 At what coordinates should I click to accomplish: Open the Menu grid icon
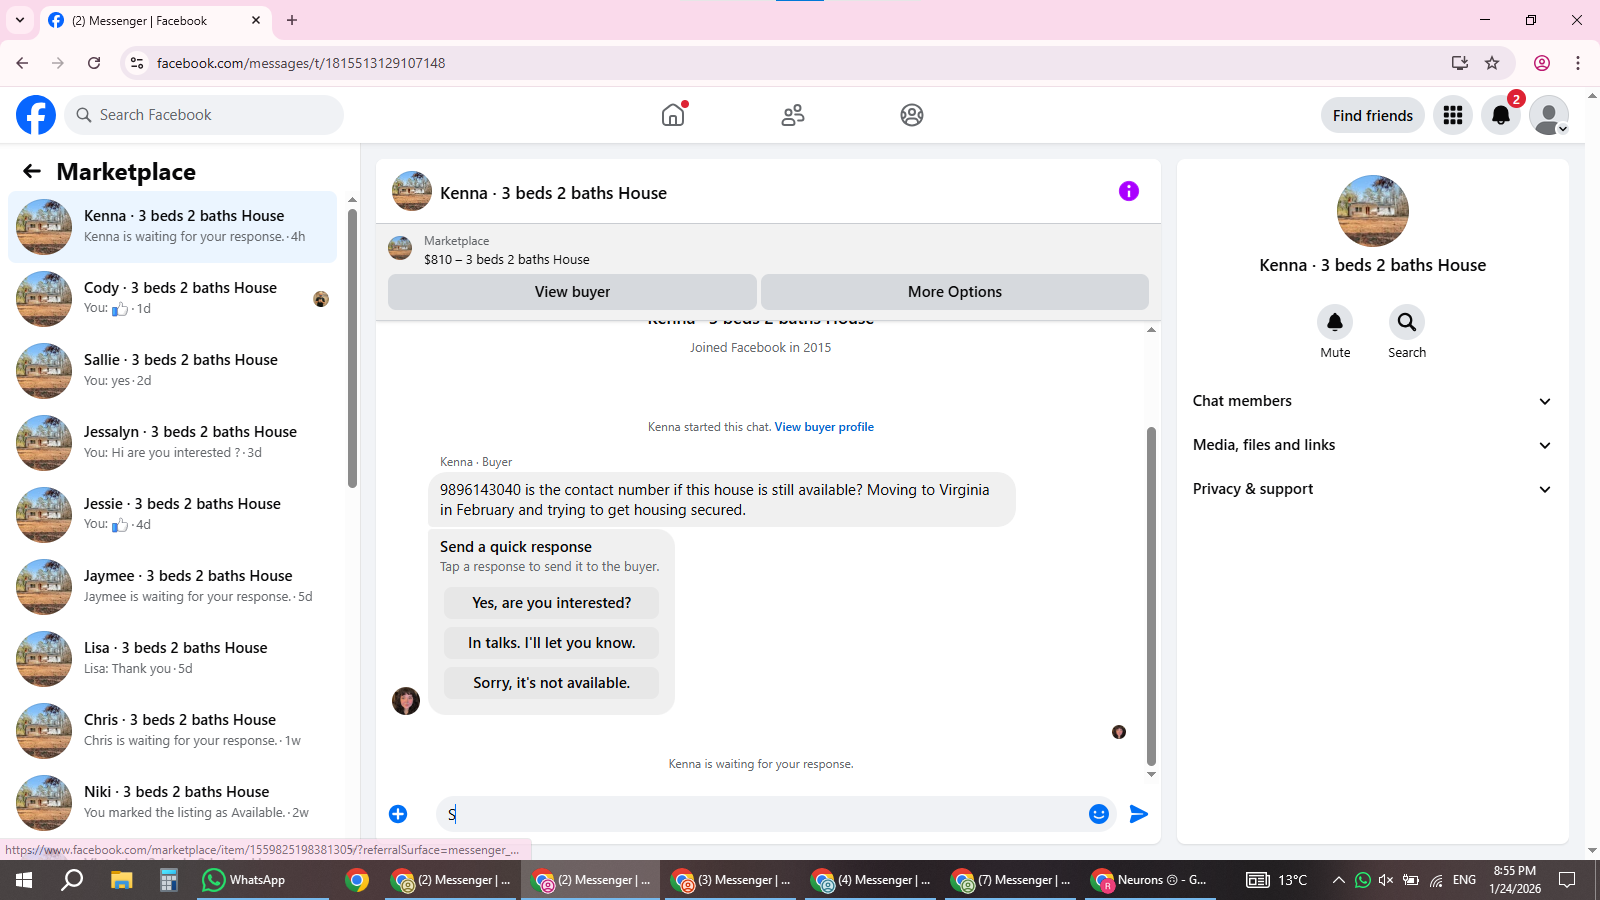point(1453,115)
